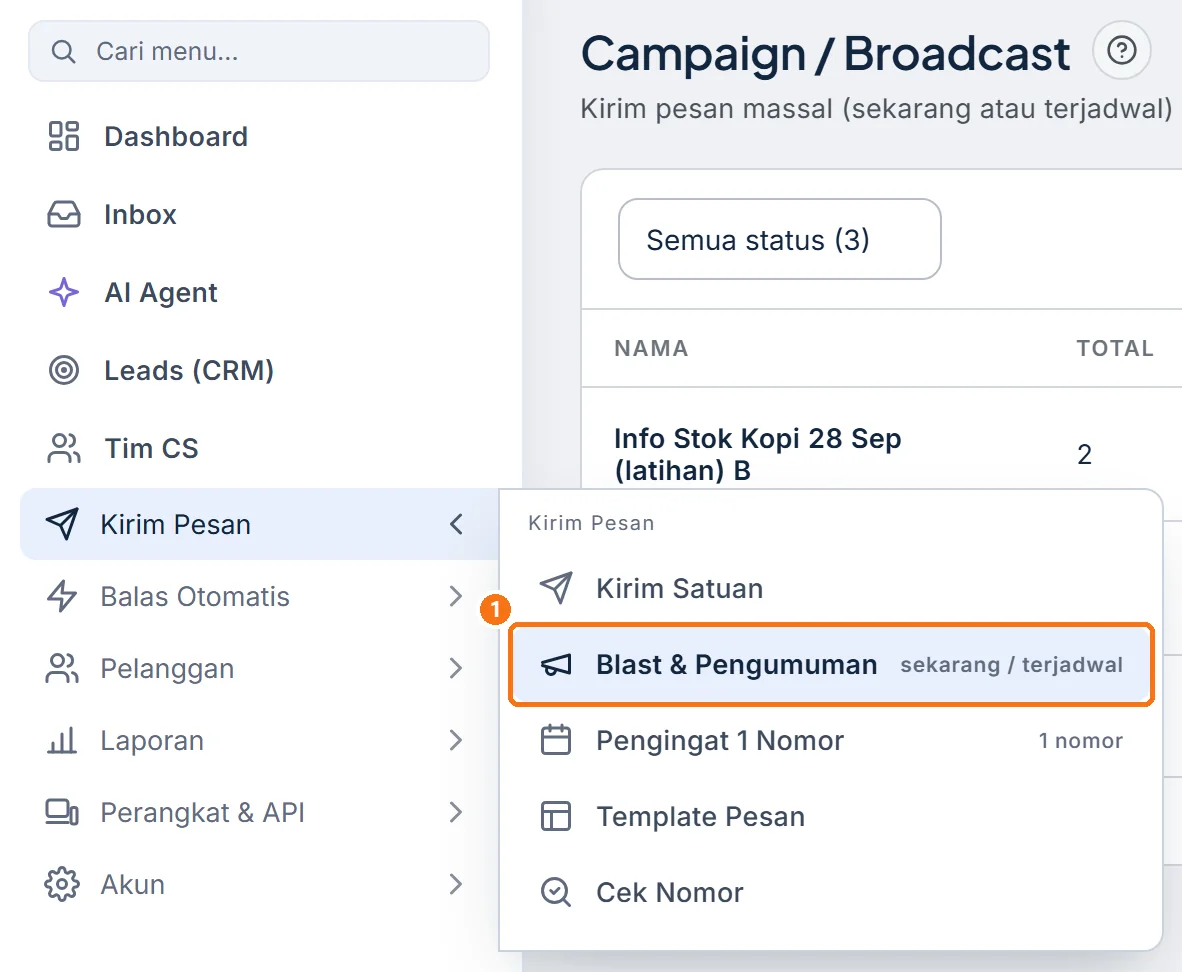Expand the Balas Otomatis chevron
Image resolution: width=1182 pixels, height=972 pixels.
coord(456,596)
